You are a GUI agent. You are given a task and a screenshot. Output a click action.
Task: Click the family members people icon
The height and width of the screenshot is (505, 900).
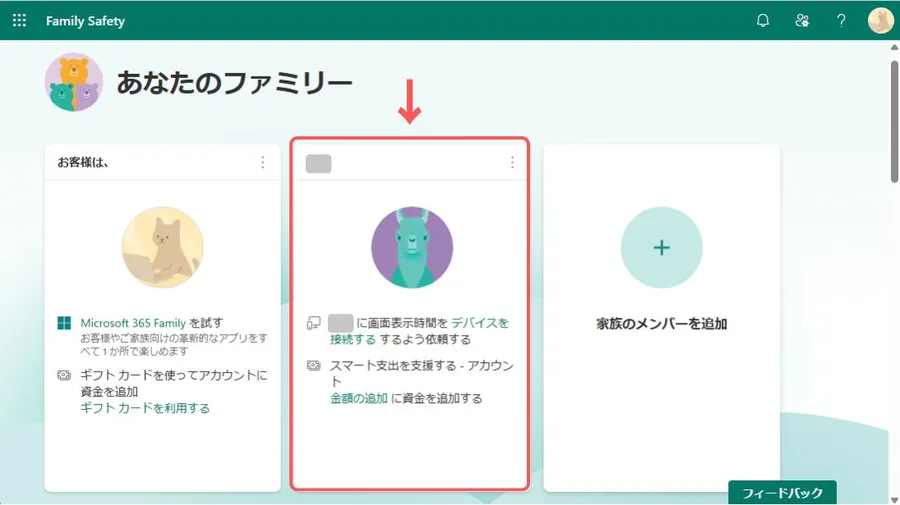click(x=802, y=20)
